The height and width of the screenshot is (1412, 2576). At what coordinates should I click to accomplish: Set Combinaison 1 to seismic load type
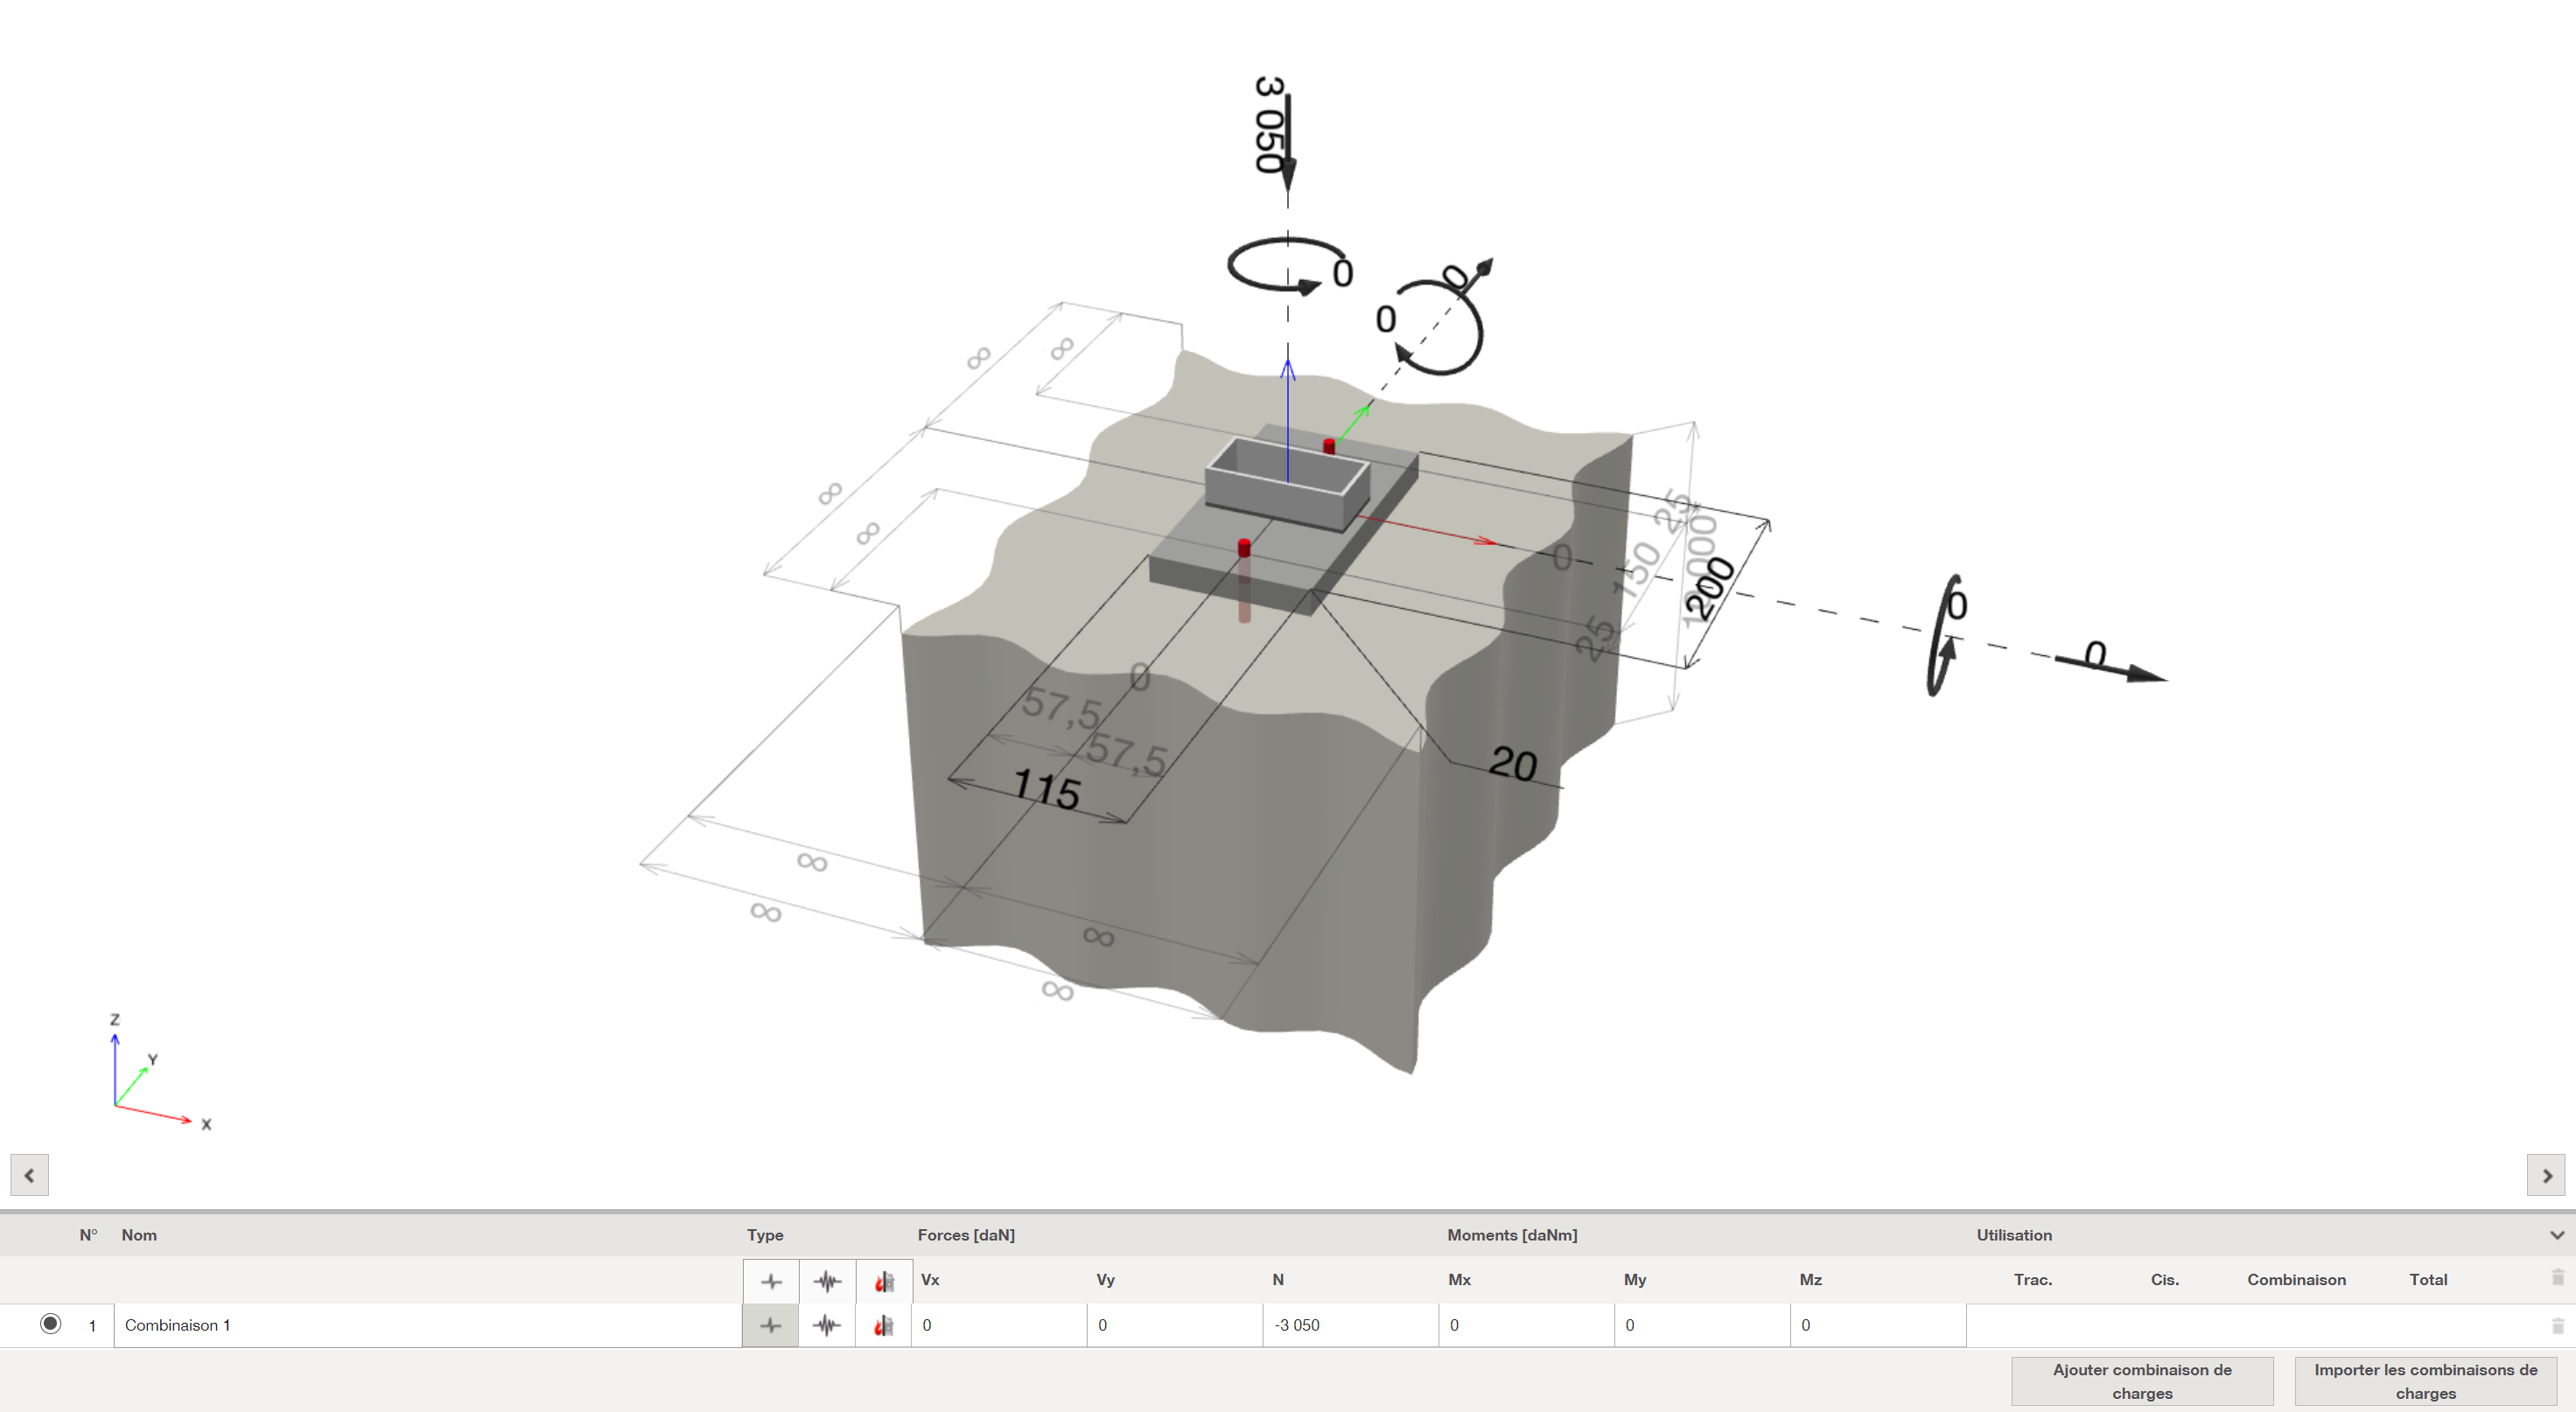[827, 1326]
